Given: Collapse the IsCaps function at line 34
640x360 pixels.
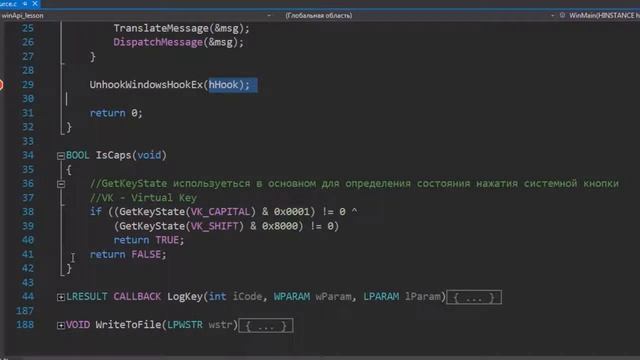Looking at the screenshot, I should [x=61, y=156].
